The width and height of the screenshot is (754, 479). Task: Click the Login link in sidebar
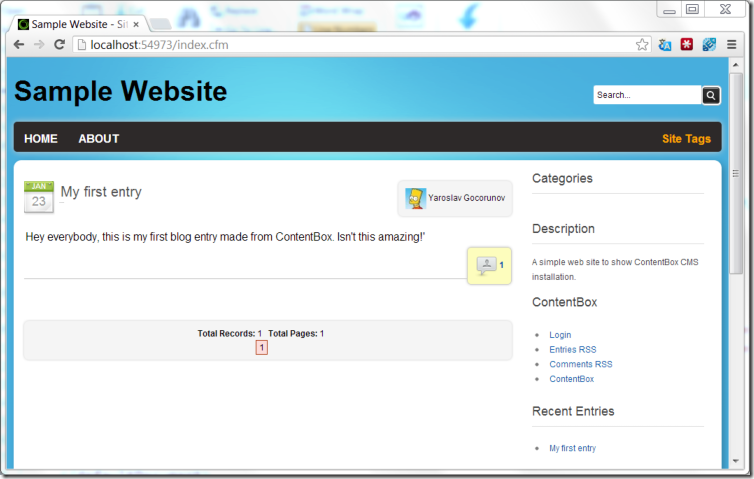tap(560, 335)
